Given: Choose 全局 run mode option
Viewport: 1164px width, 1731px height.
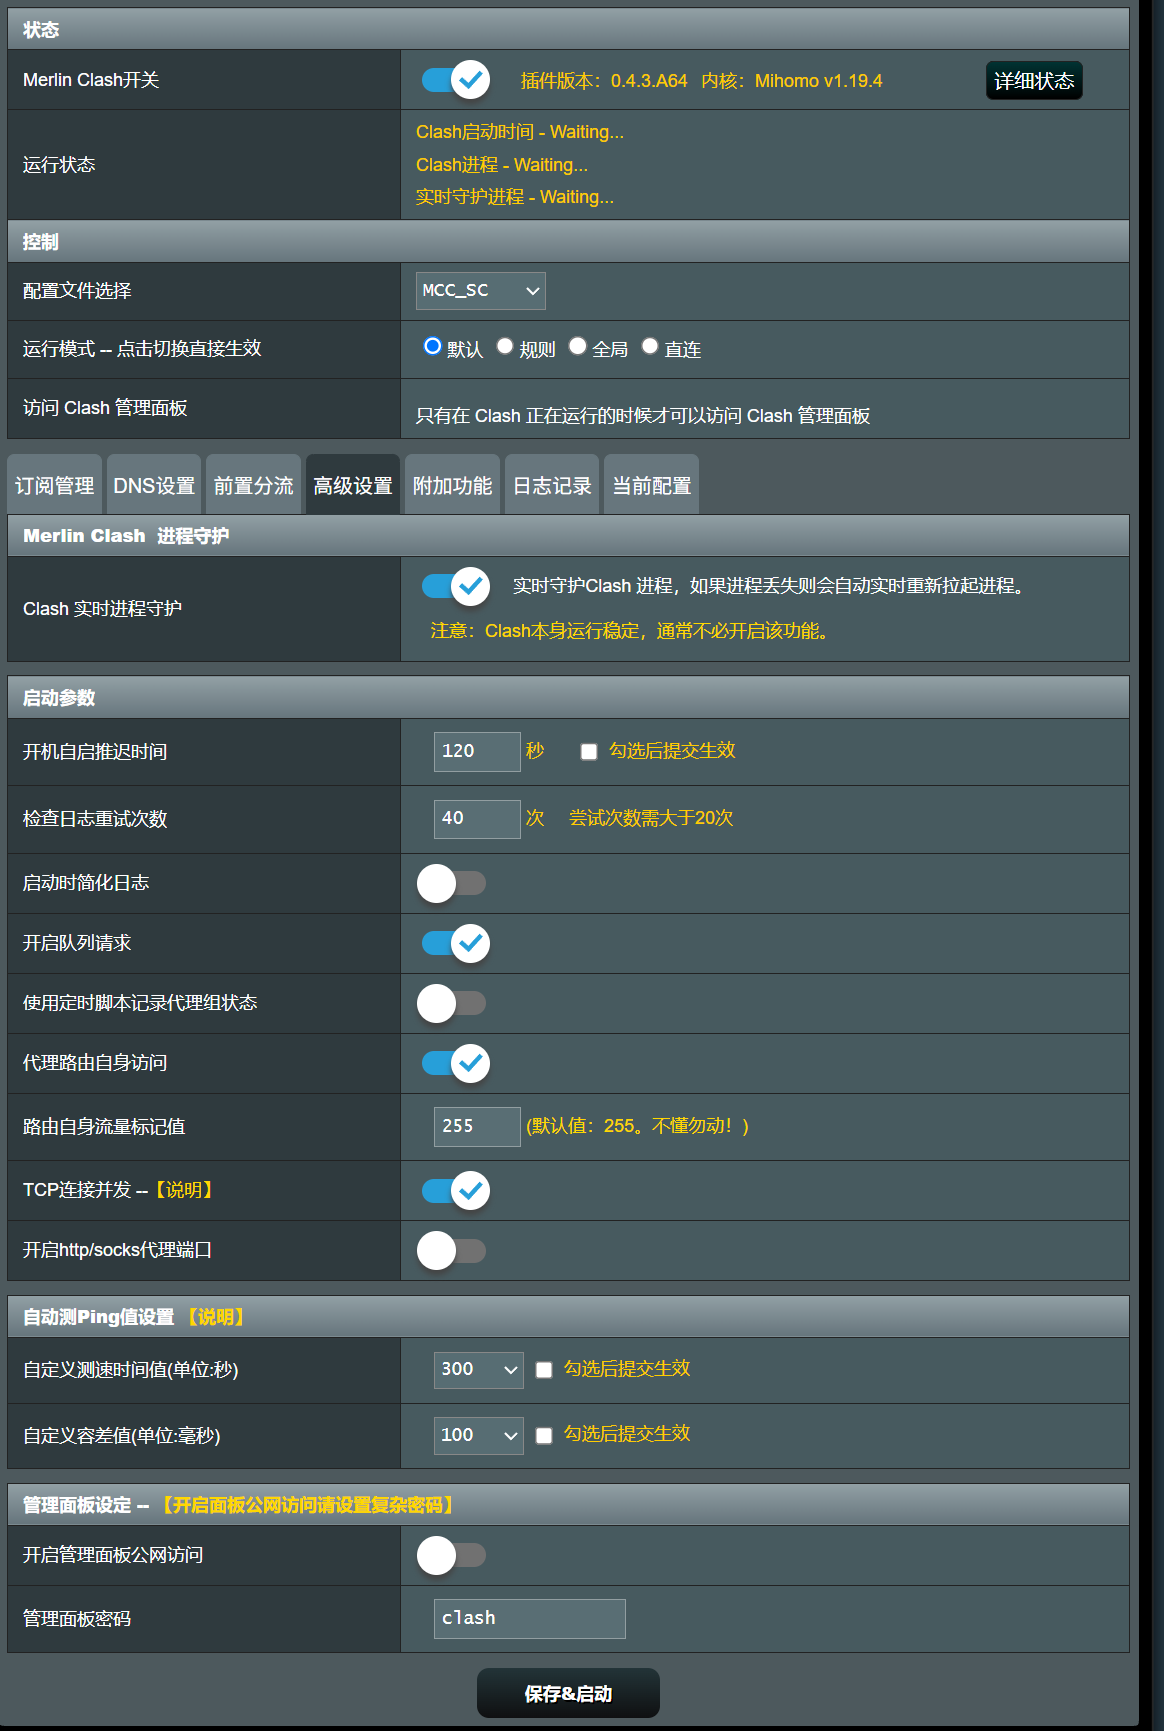Looking at the screenshot, I should [578, 346].
